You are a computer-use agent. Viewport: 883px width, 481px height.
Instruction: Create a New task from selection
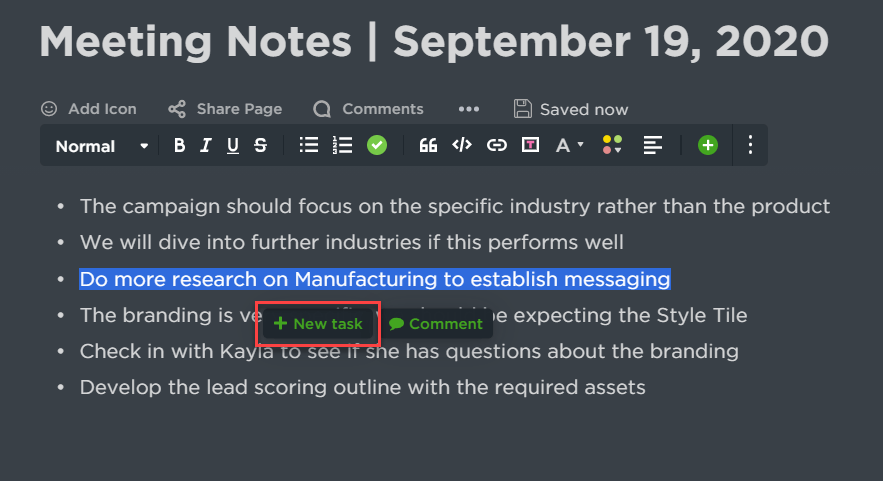coord(318,324)
